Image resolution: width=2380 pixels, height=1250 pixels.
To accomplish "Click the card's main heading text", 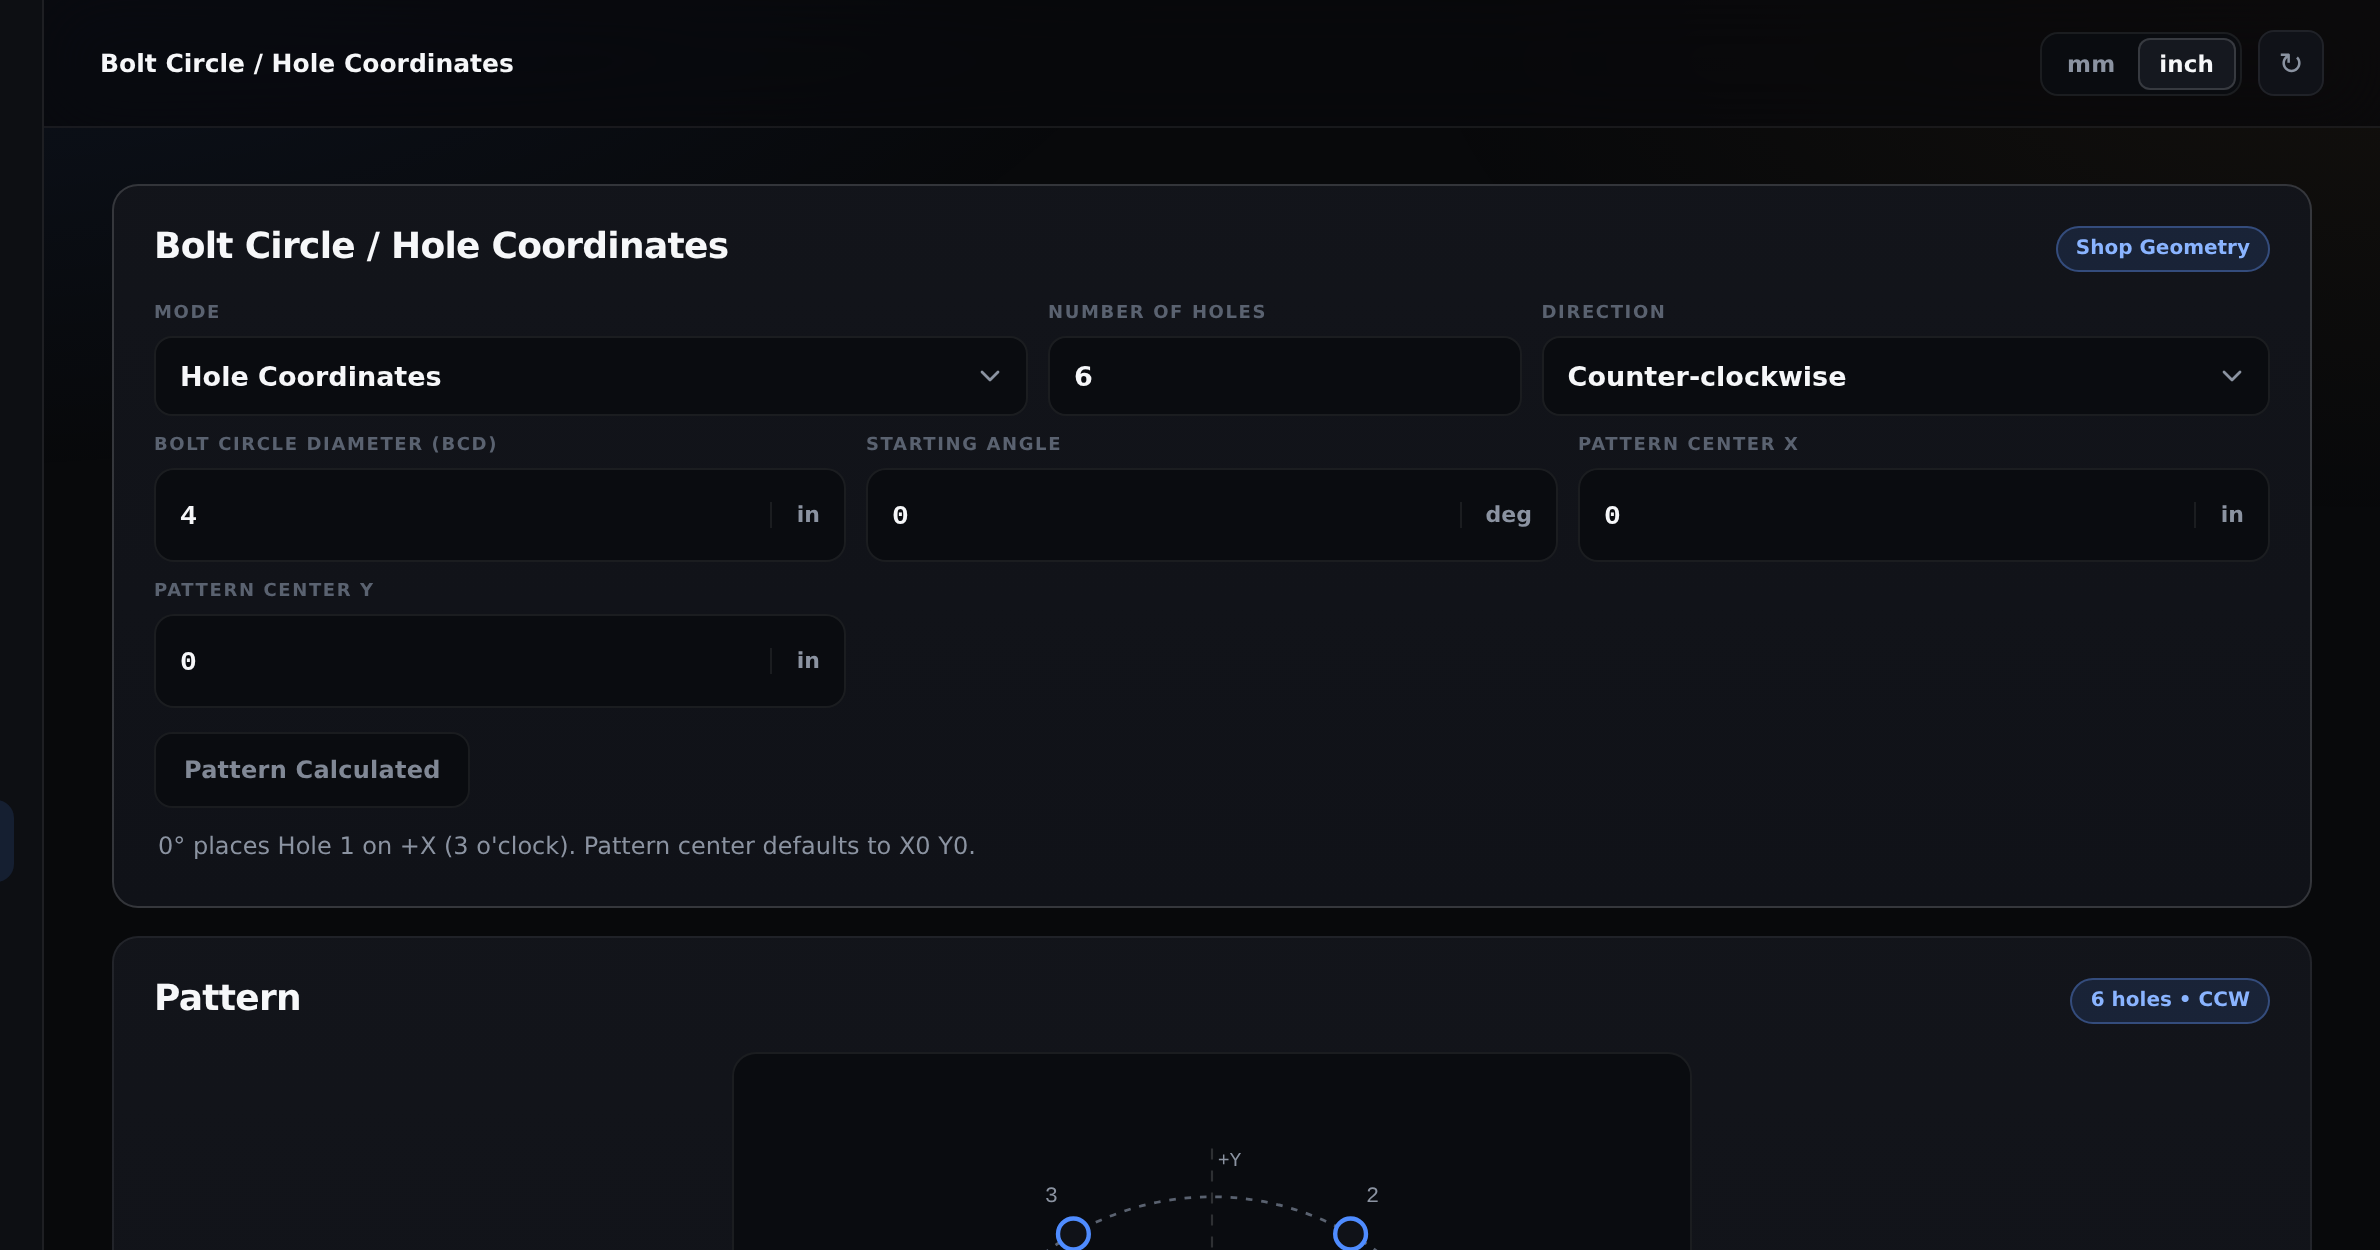I will 441,246.
